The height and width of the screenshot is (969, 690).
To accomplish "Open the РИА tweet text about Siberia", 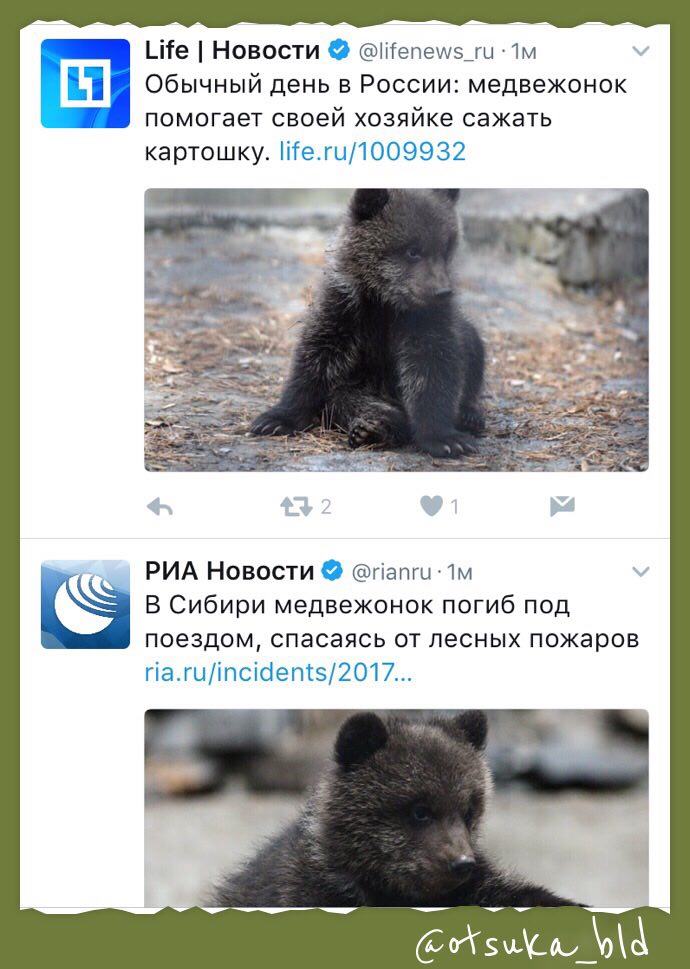I will click(x=392, y=622).
